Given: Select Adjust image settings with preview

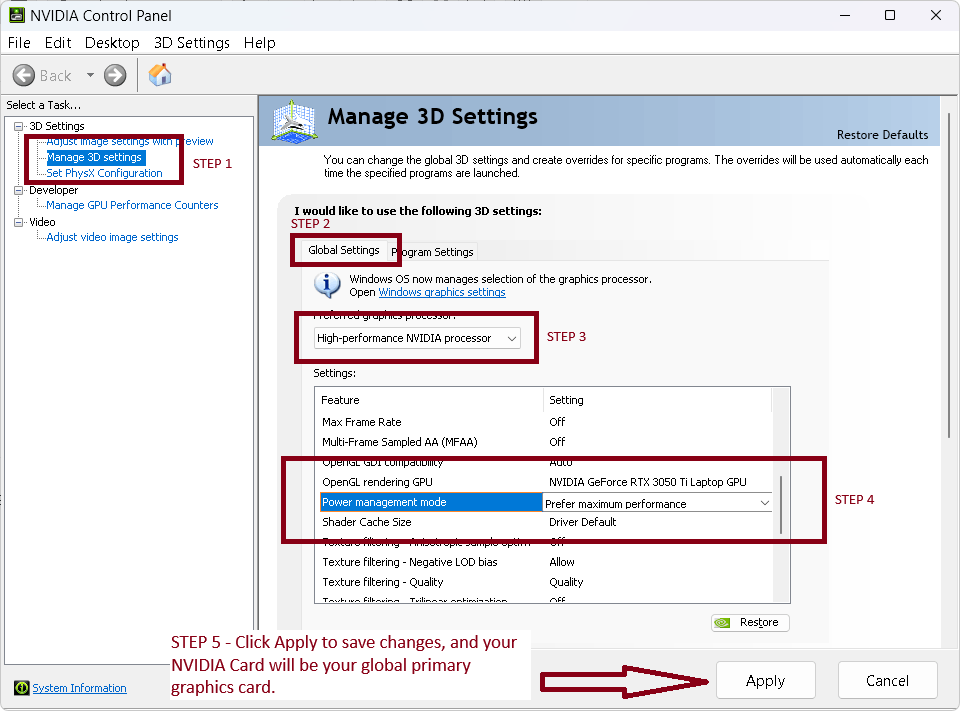Looking at the screenshot, I should [x=130, y=141].
